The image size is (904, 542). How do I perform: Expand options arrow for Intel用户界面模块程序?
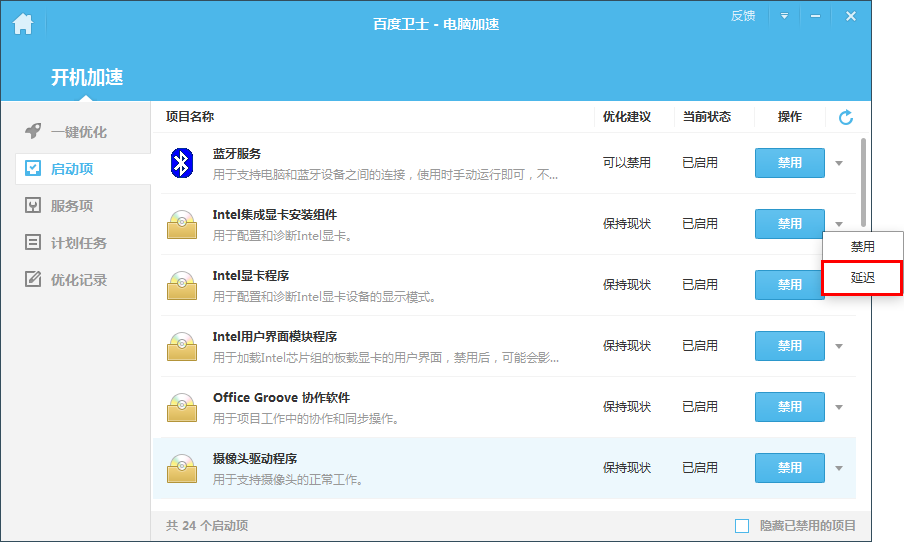[839, 346]
